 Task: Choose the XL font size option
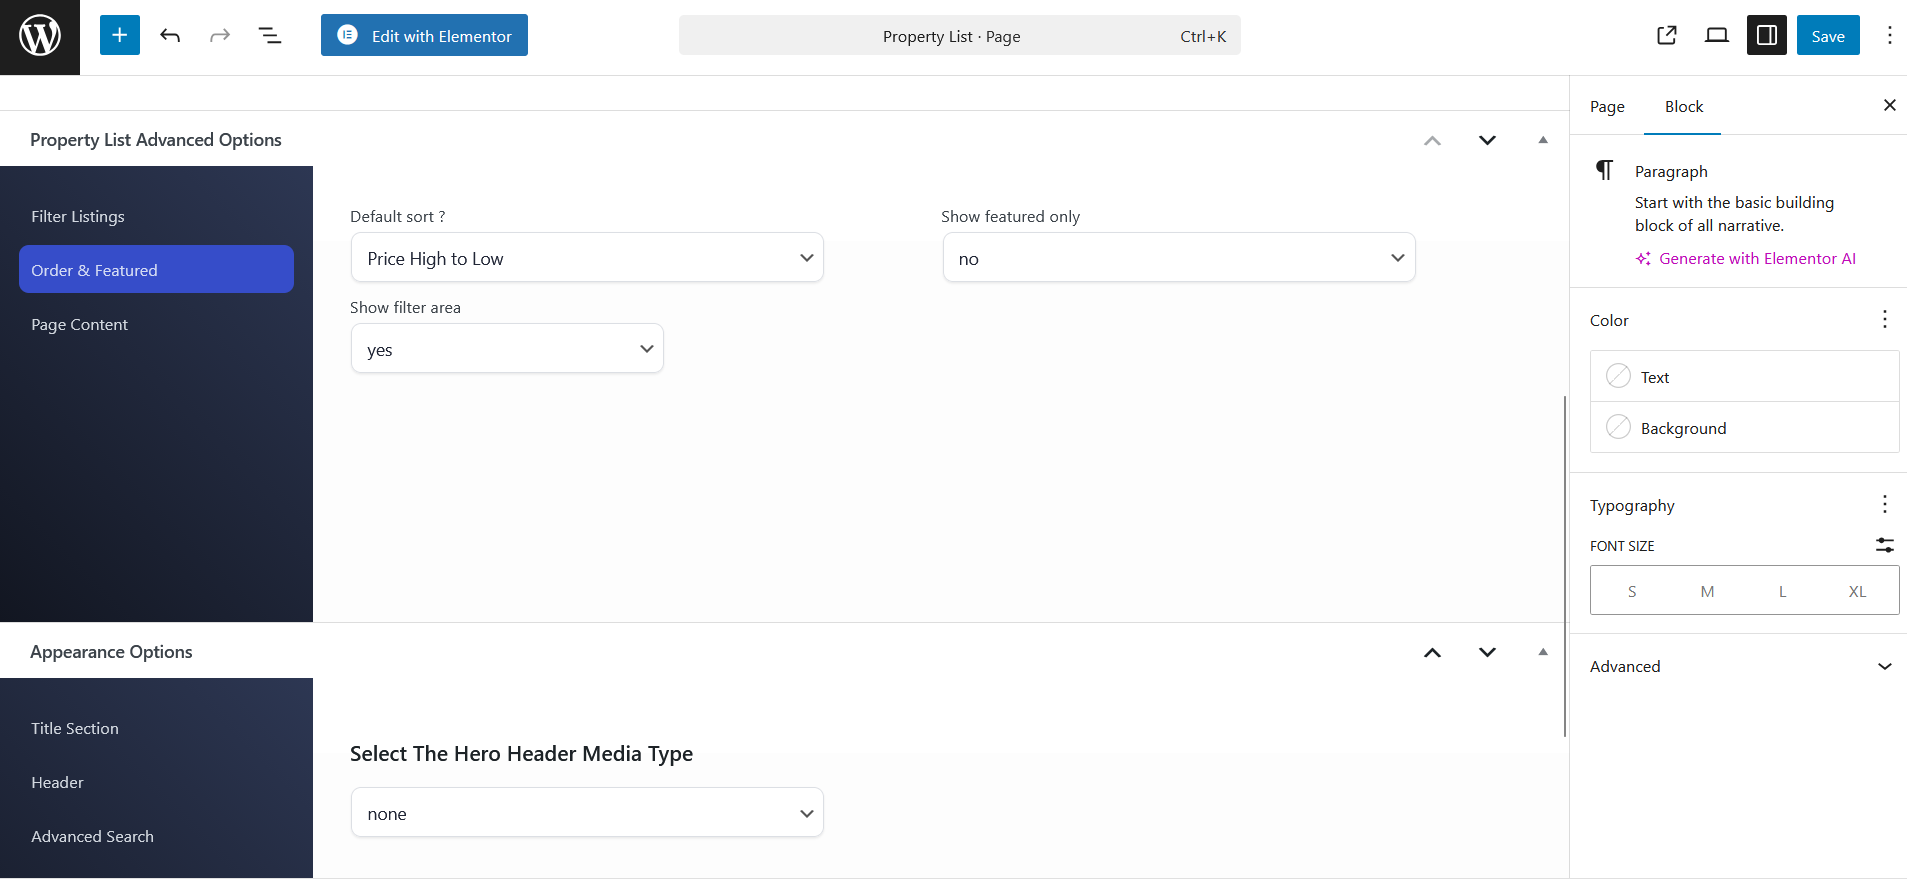click(x=1857, y=591)
